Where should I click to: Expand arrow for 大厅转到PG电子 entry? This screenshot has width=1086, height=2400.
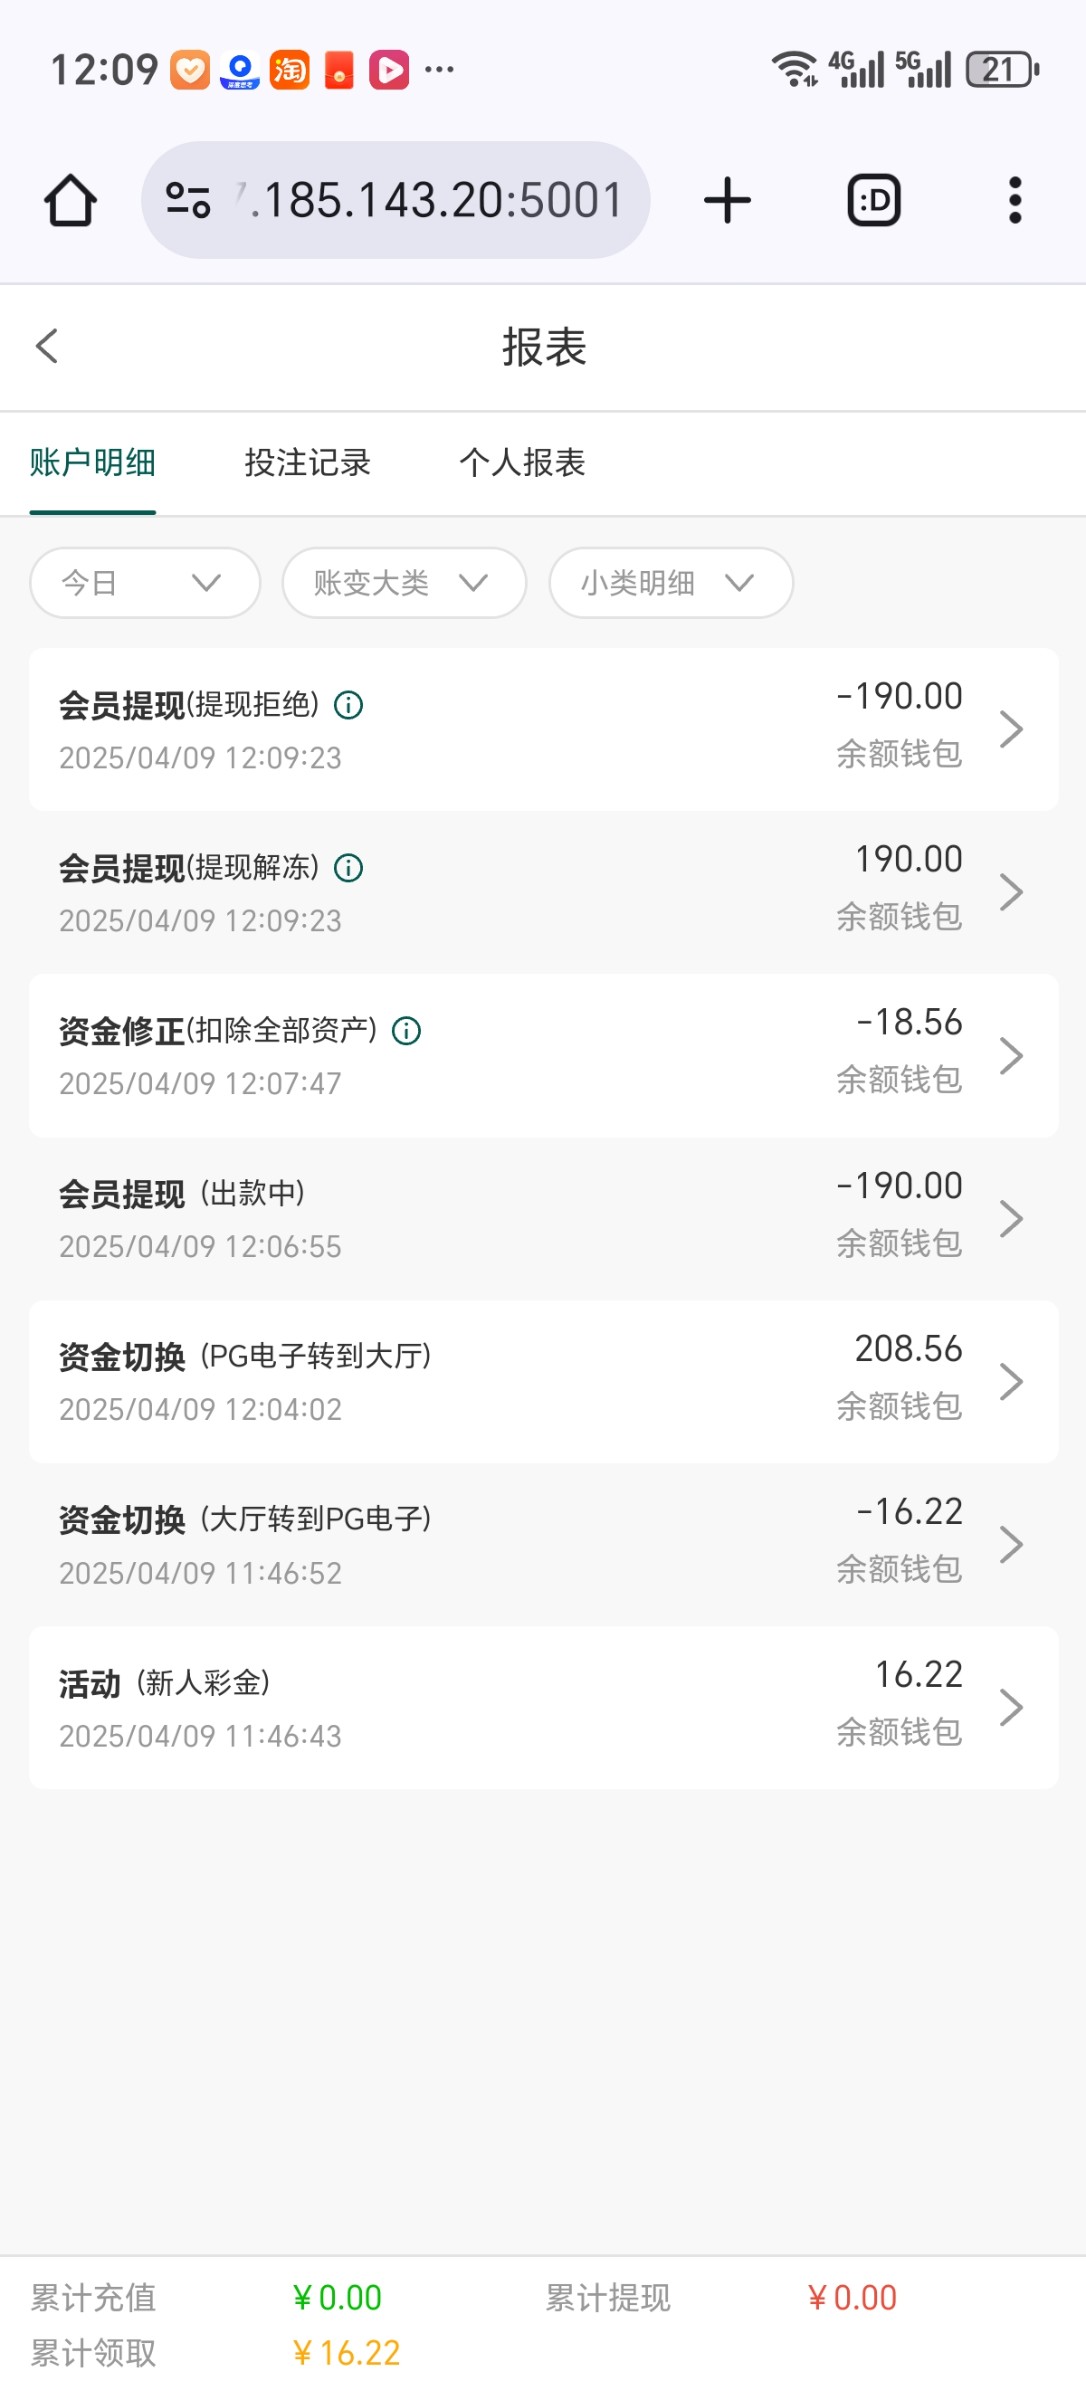(x=1011, y=1544)
